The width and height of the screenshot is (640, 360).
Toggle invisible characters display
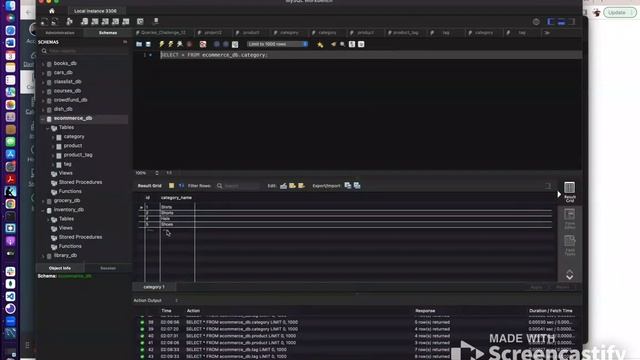click(x=352, y=44)
